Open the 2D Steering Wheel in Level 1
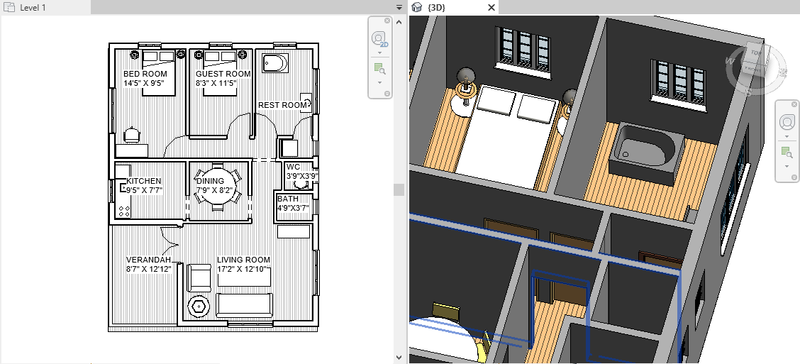Screen dimensions: 800x364 [x=379, y=39]
